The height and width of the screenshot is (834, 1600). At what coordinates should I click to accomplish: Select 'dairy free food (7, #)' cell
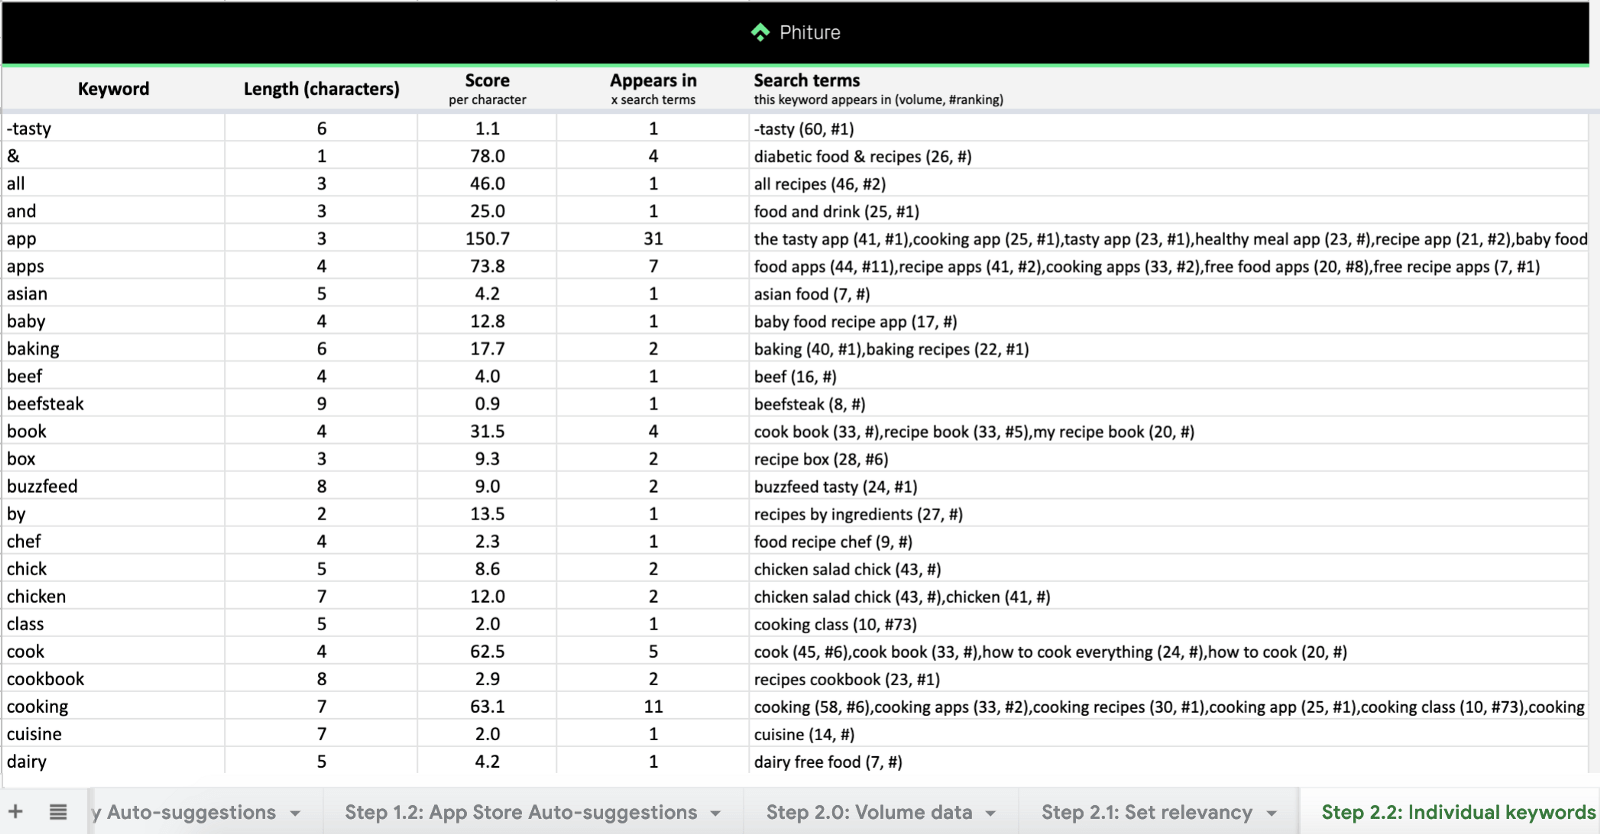point(1168,761)
